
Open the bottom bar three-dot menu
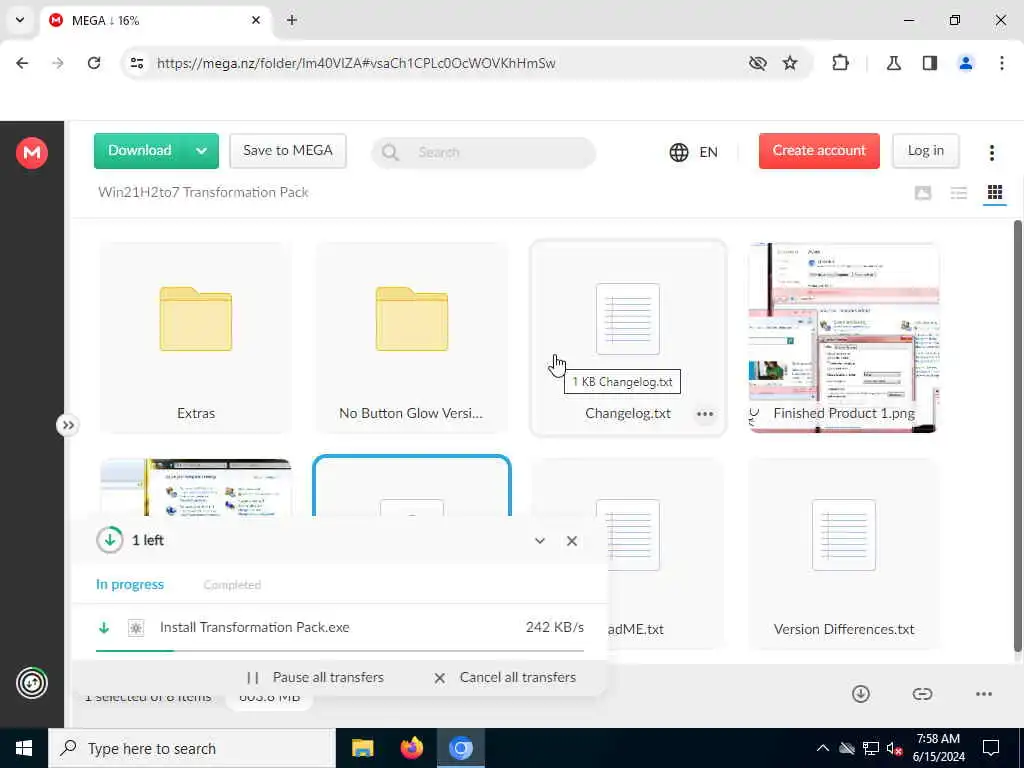point(984,694)
